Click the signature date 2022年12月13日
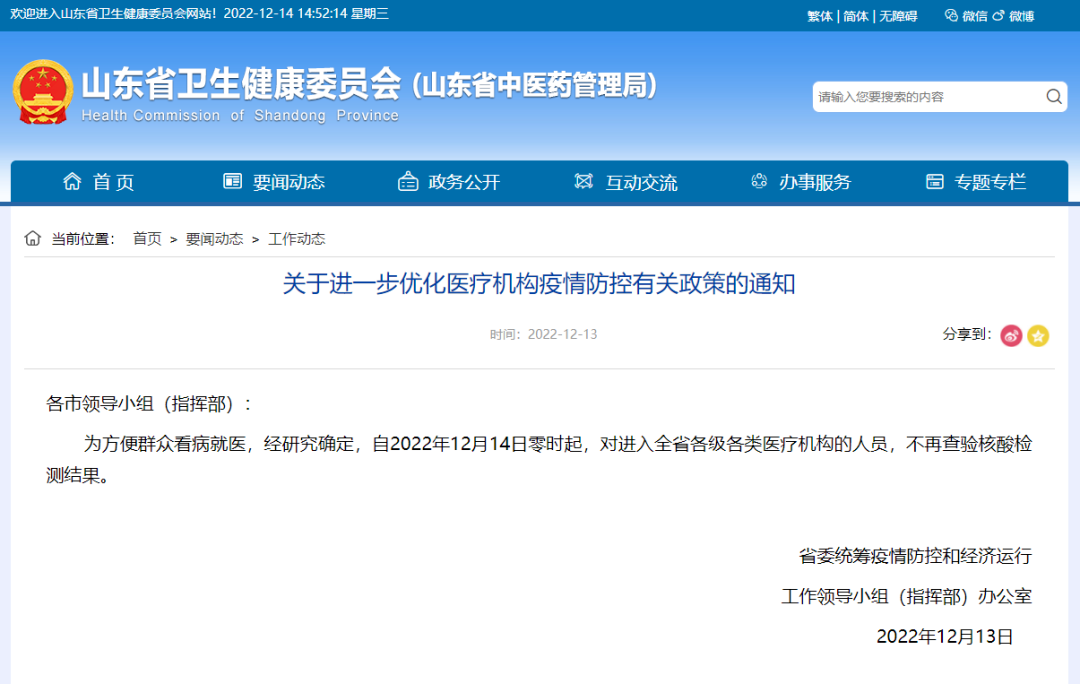 click(x=944, y=636)
